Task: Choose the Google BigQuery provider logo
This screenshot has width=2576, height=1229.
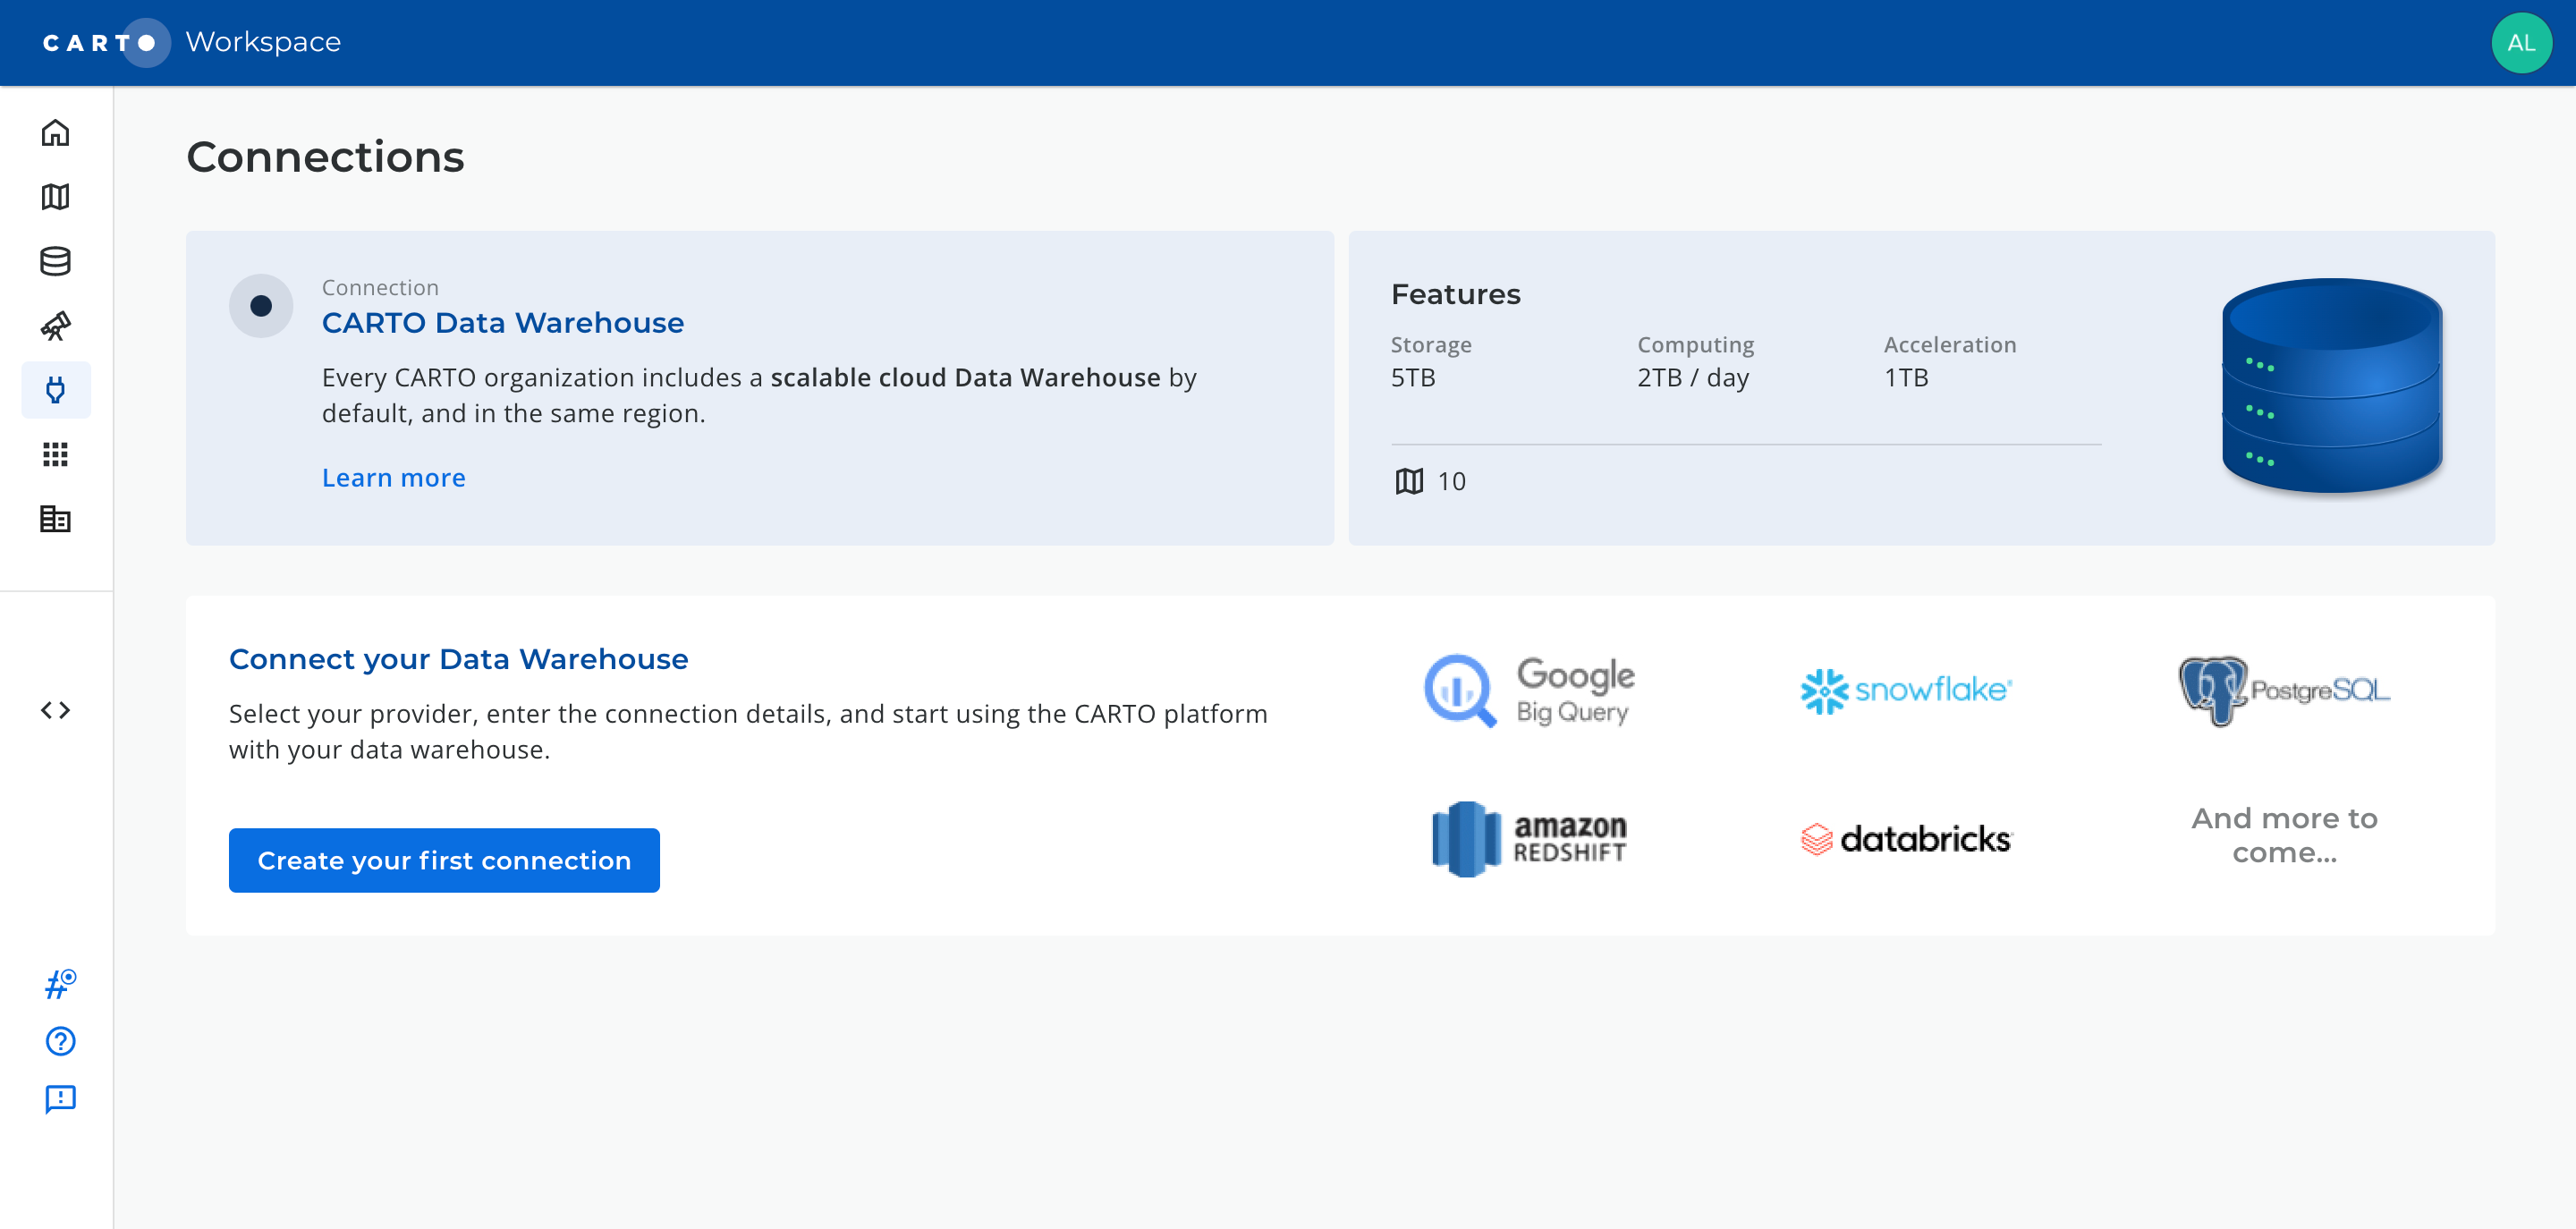Action: pos(1529,690)
